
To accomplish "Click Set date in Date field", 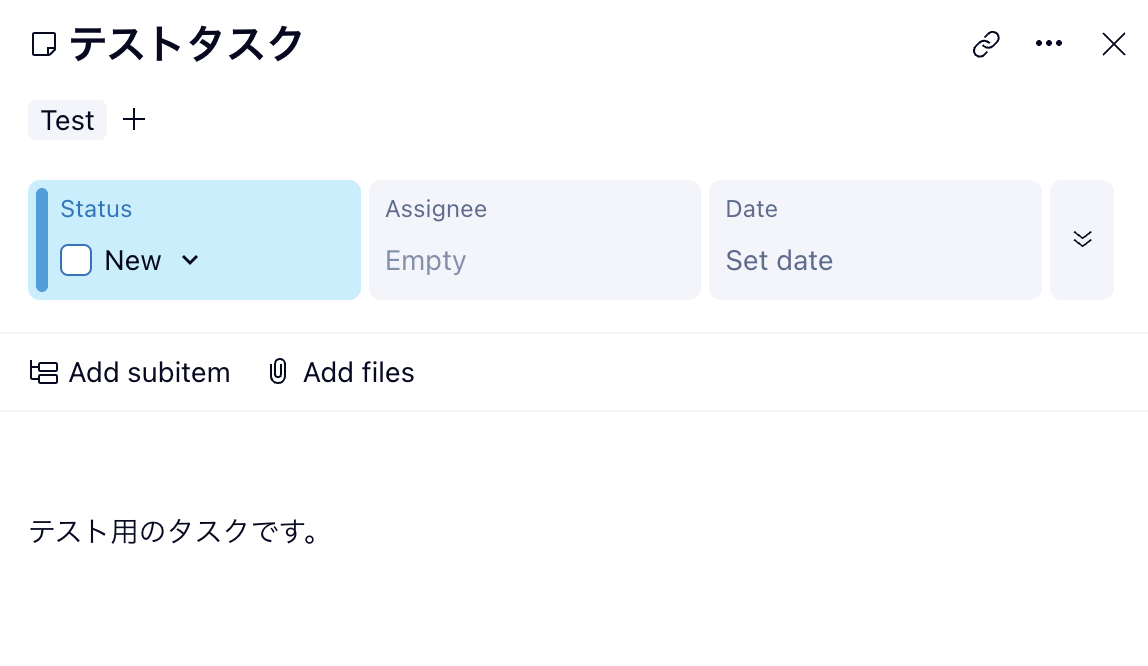I will [779, 261].
